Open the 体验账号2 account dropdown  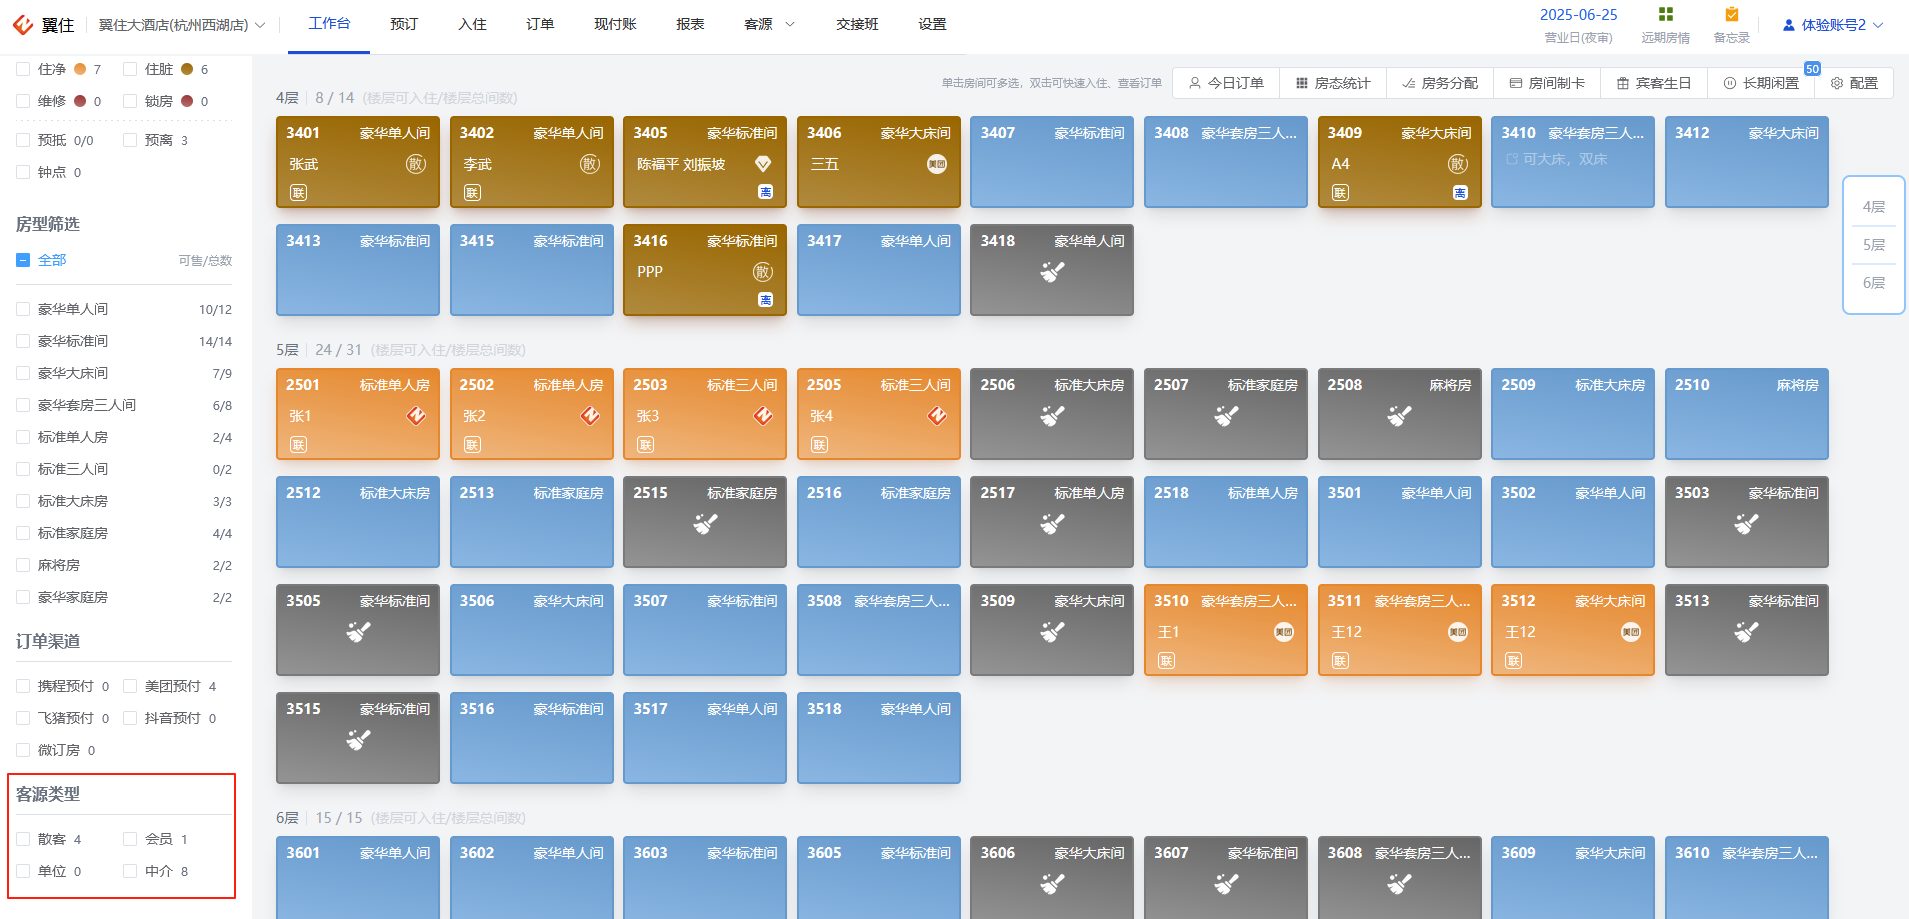click(1833, 25)
